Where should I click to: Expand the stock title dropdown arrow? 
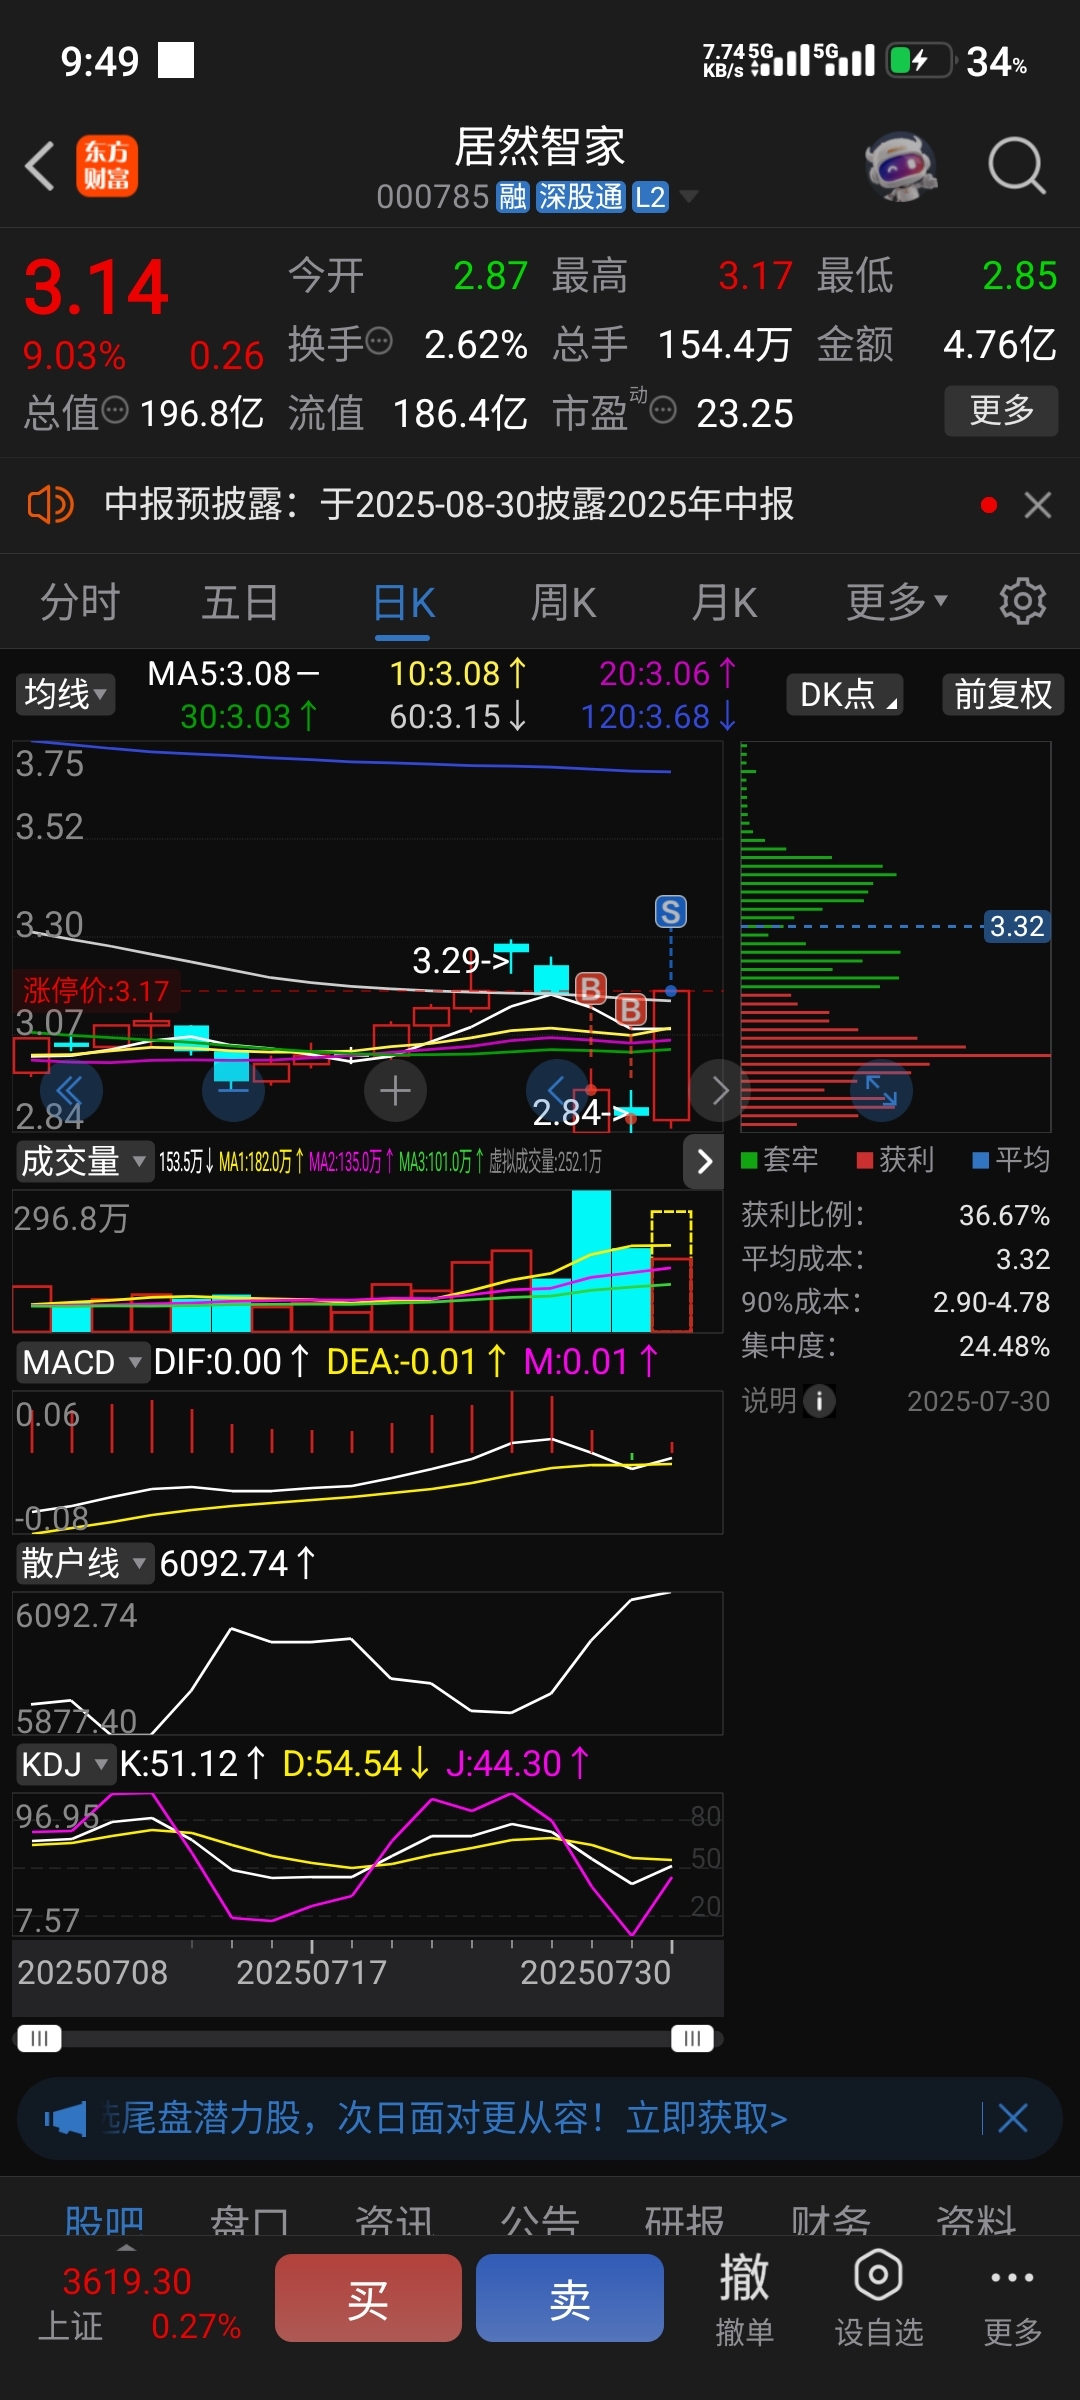pos(689,197)
